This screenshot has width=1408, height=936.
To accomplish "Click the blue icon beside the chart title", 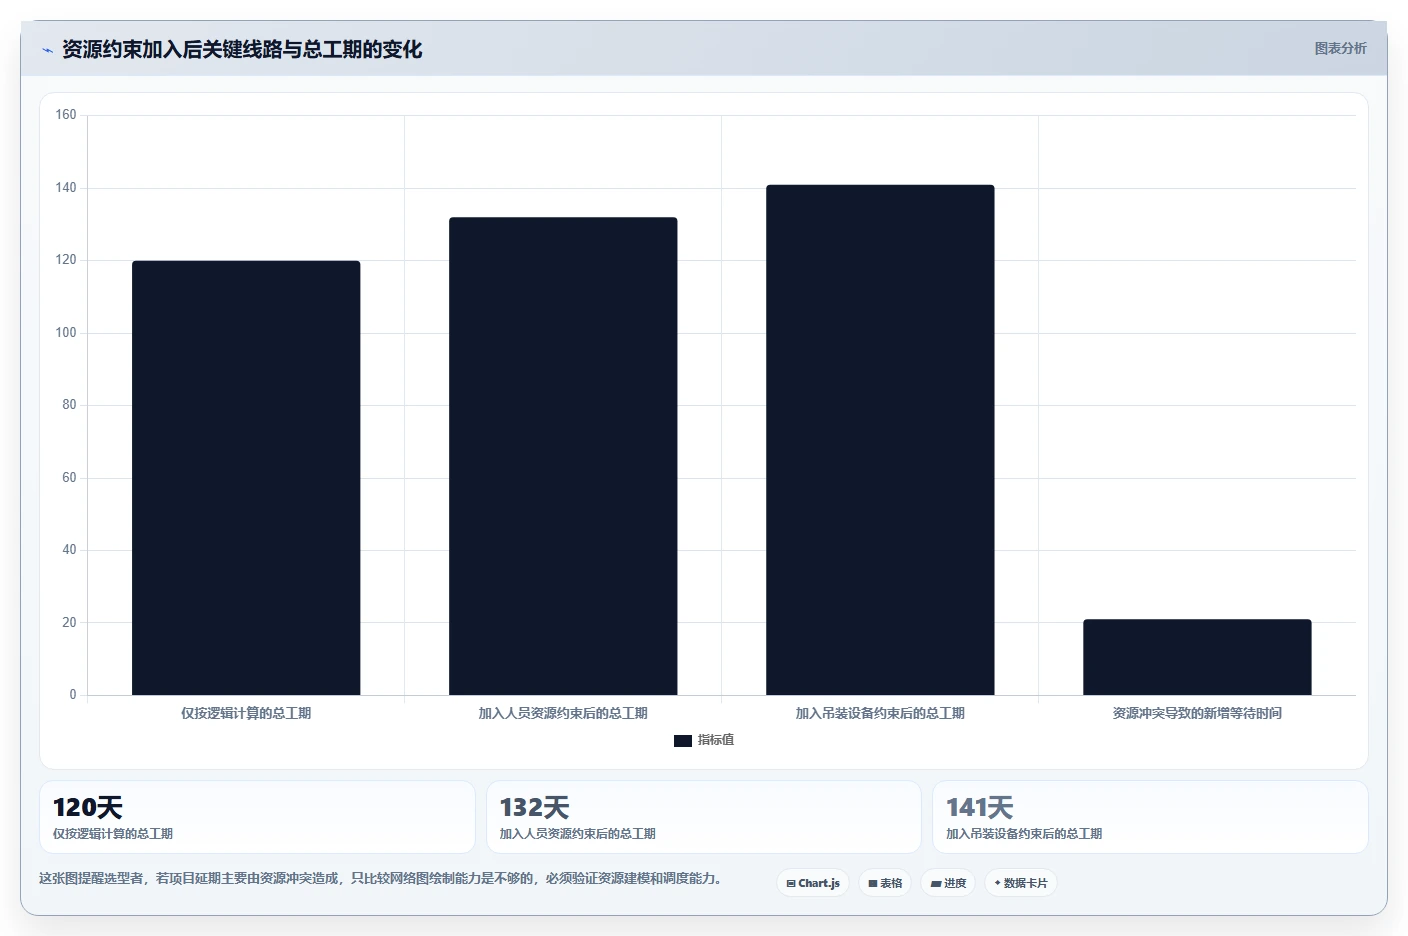I will pos(47,50).
